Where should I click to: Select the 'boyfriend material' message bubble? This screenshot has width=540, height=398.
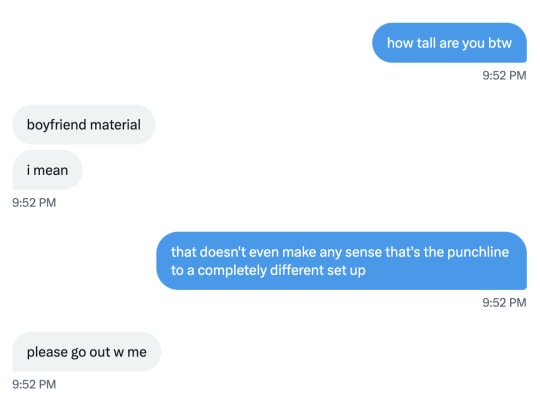[84, 124]
